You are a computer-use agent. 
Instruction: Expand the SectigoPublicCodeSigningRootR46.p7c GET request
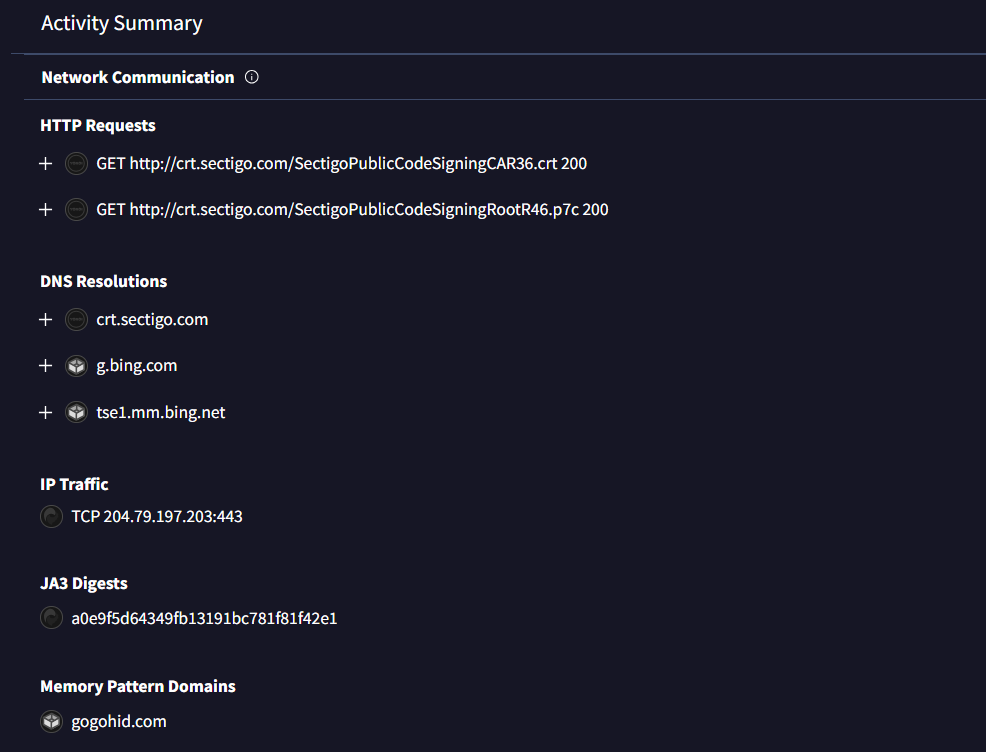pos(45,209)
